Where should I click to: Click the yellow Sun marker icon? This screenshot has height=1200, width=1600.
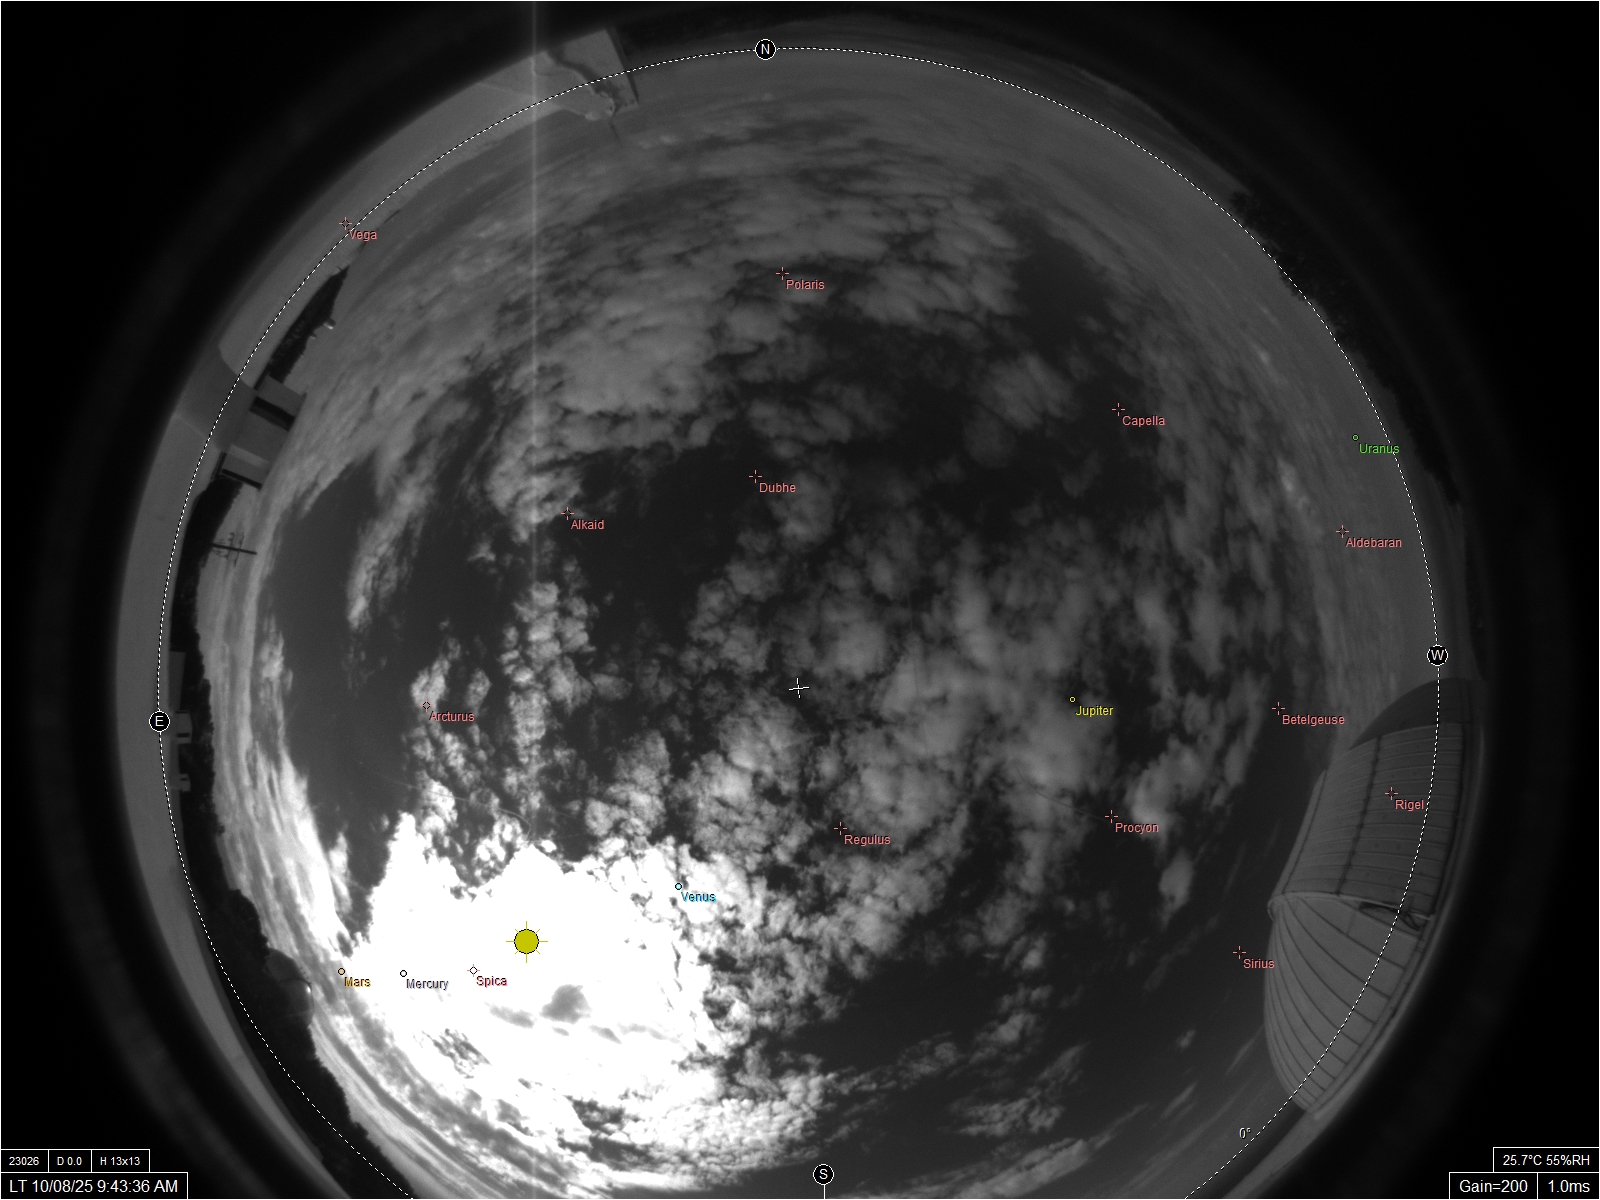coord(527,941)
